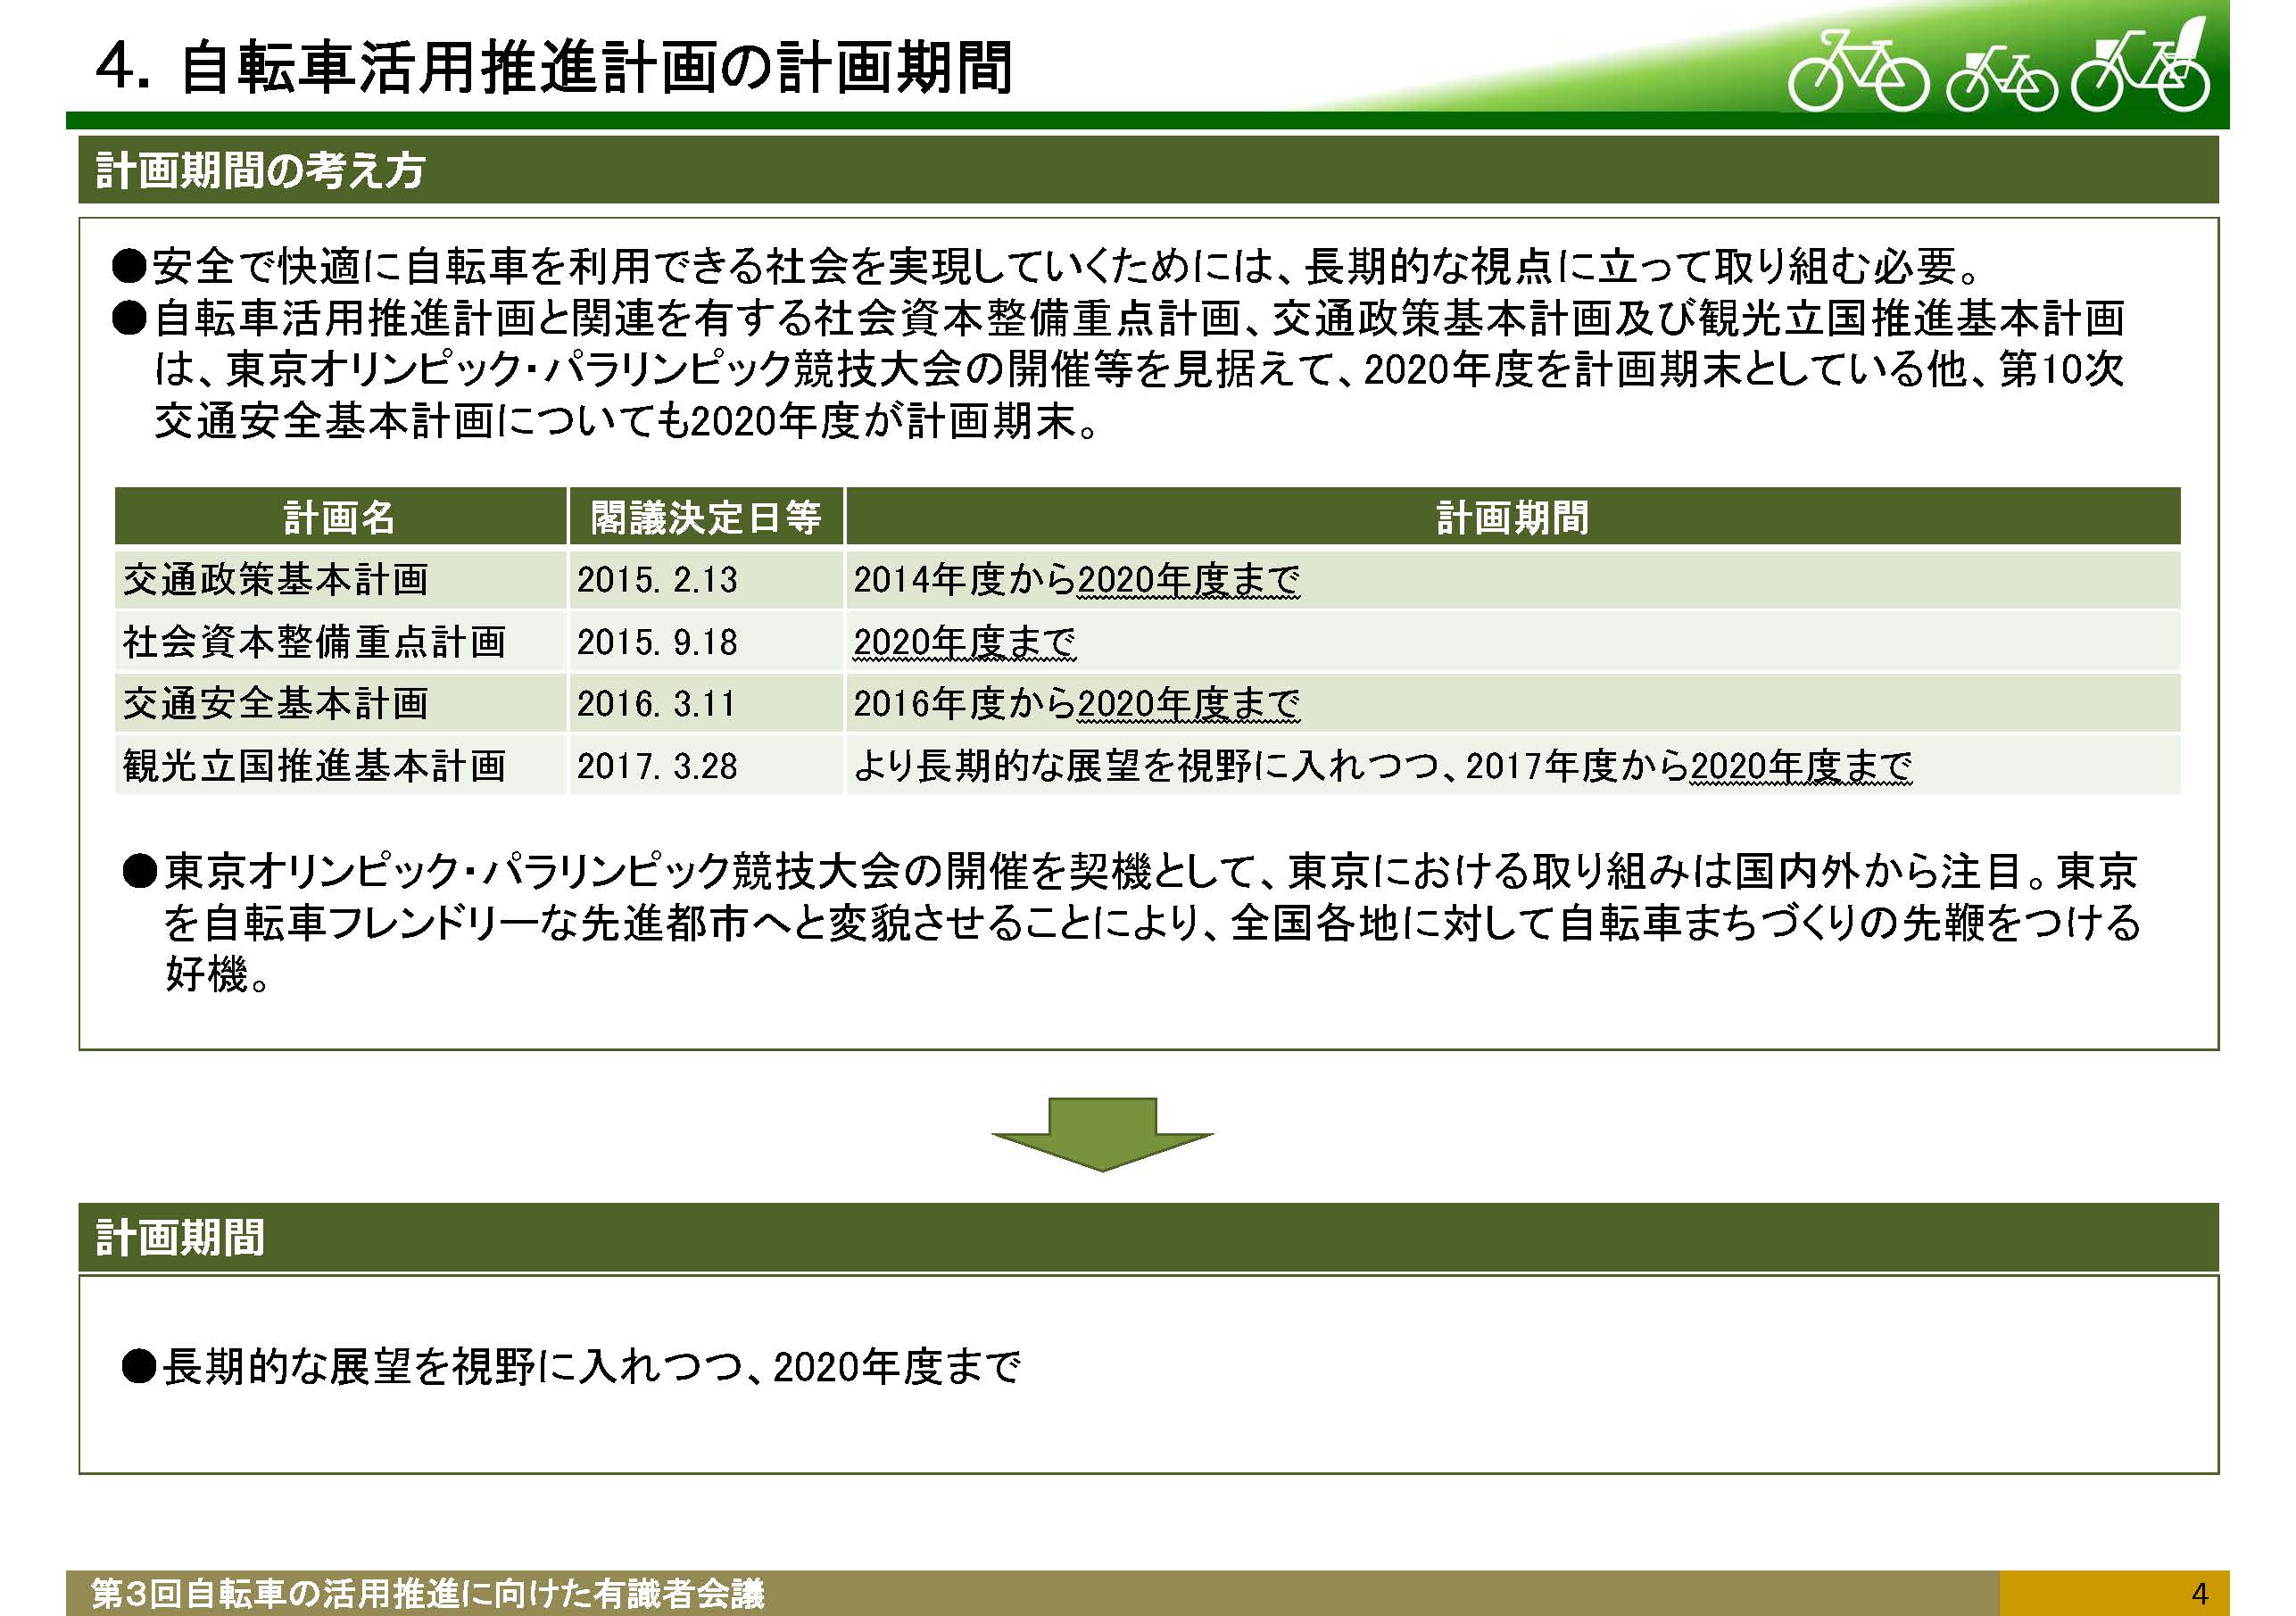
Task: Click the word 好機。
Action: tap(217, 974)
